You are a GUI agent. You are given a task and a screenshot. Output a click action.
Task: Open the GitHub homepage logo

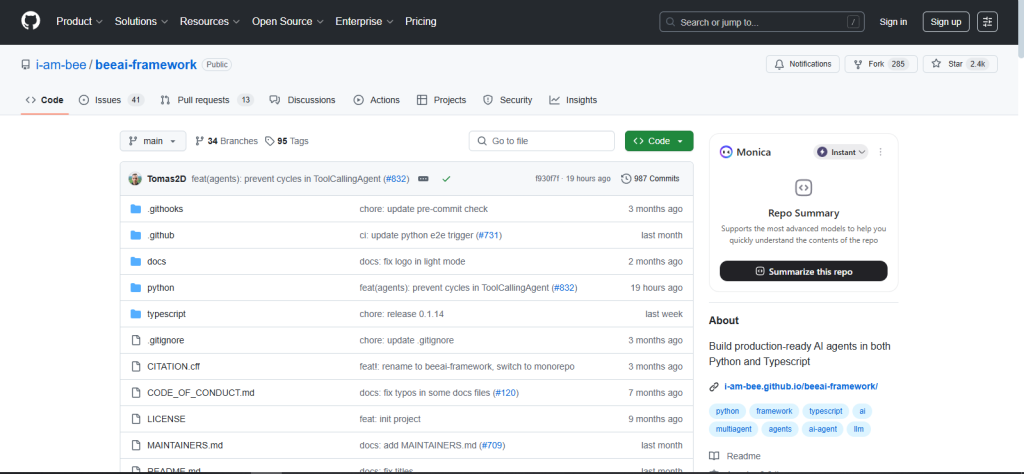(x=31, y=21)
